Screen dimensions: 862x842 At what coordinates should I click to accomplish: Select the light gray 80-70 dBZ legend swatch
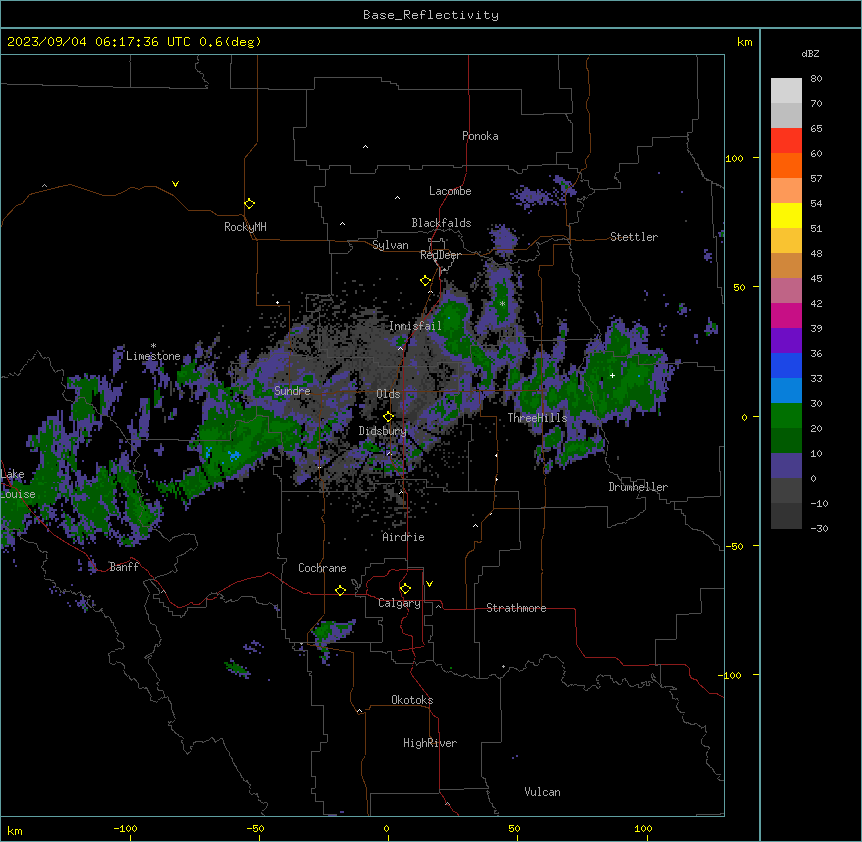click(786, 90)
